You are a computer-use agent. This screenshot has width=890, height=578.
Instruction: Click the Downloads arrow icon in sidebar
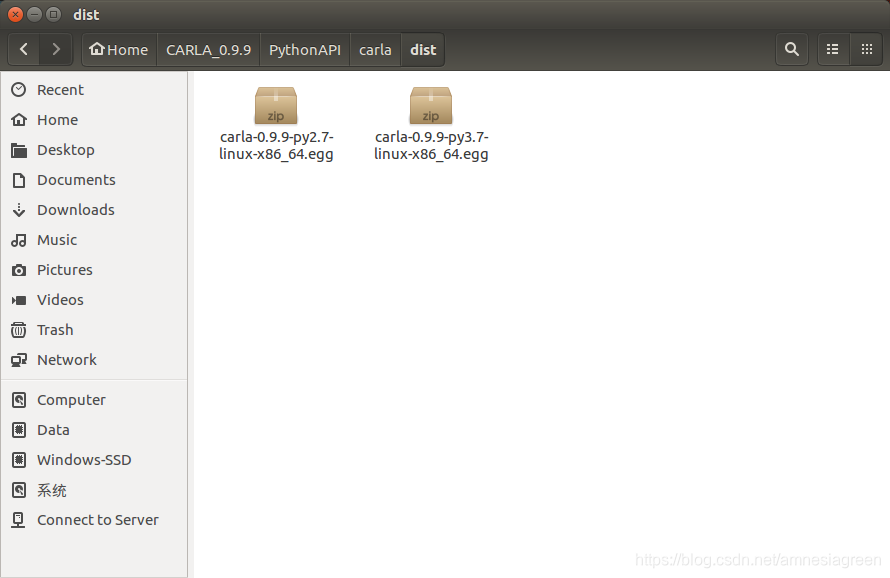(19, 210)
